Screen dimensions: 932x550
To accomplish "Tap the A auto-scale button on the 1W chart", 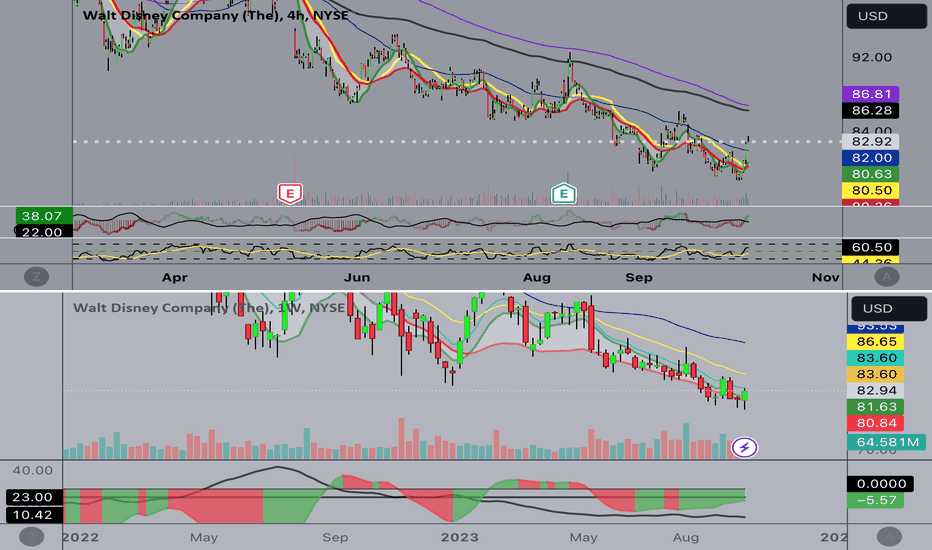I will coord(889,537).
